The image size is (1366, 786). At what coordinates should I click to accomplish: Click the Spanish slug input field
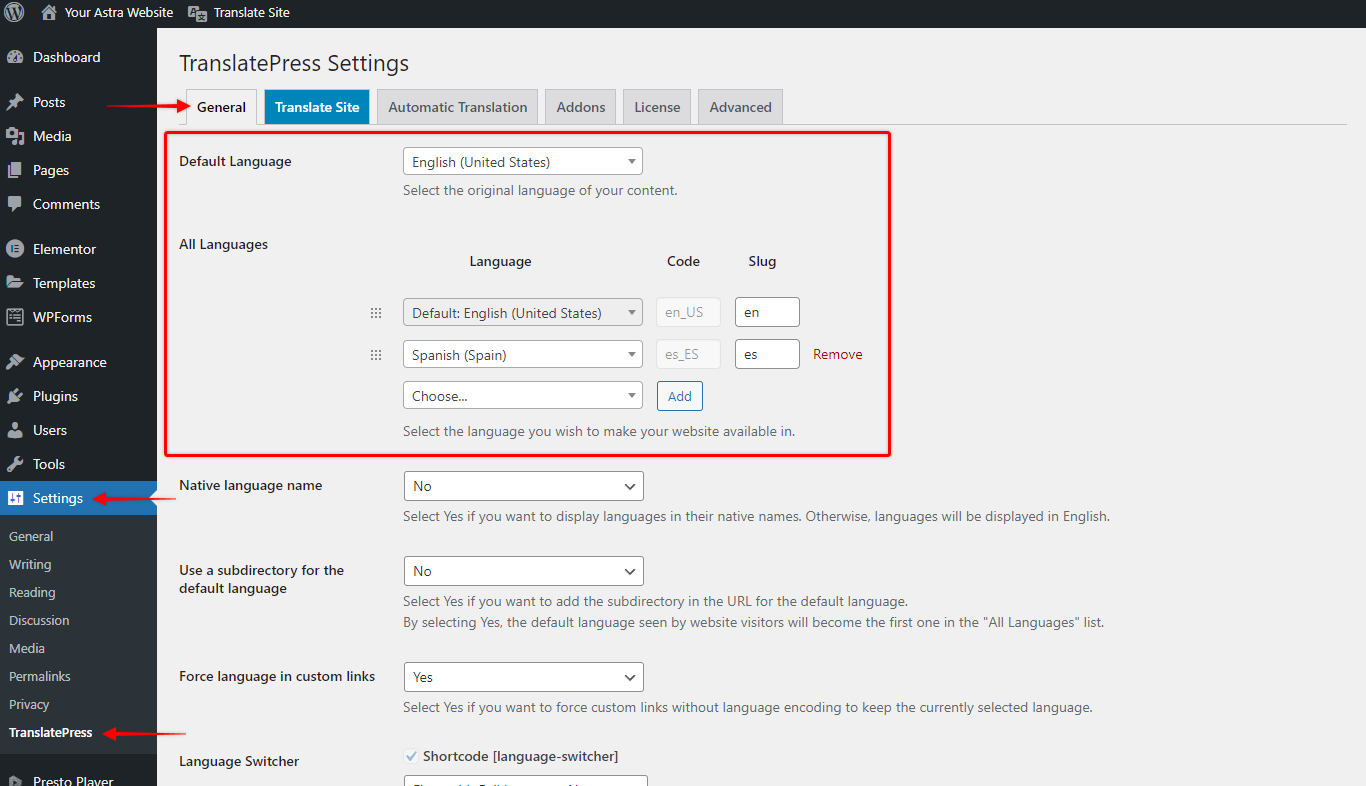click(x=766, y=354)
